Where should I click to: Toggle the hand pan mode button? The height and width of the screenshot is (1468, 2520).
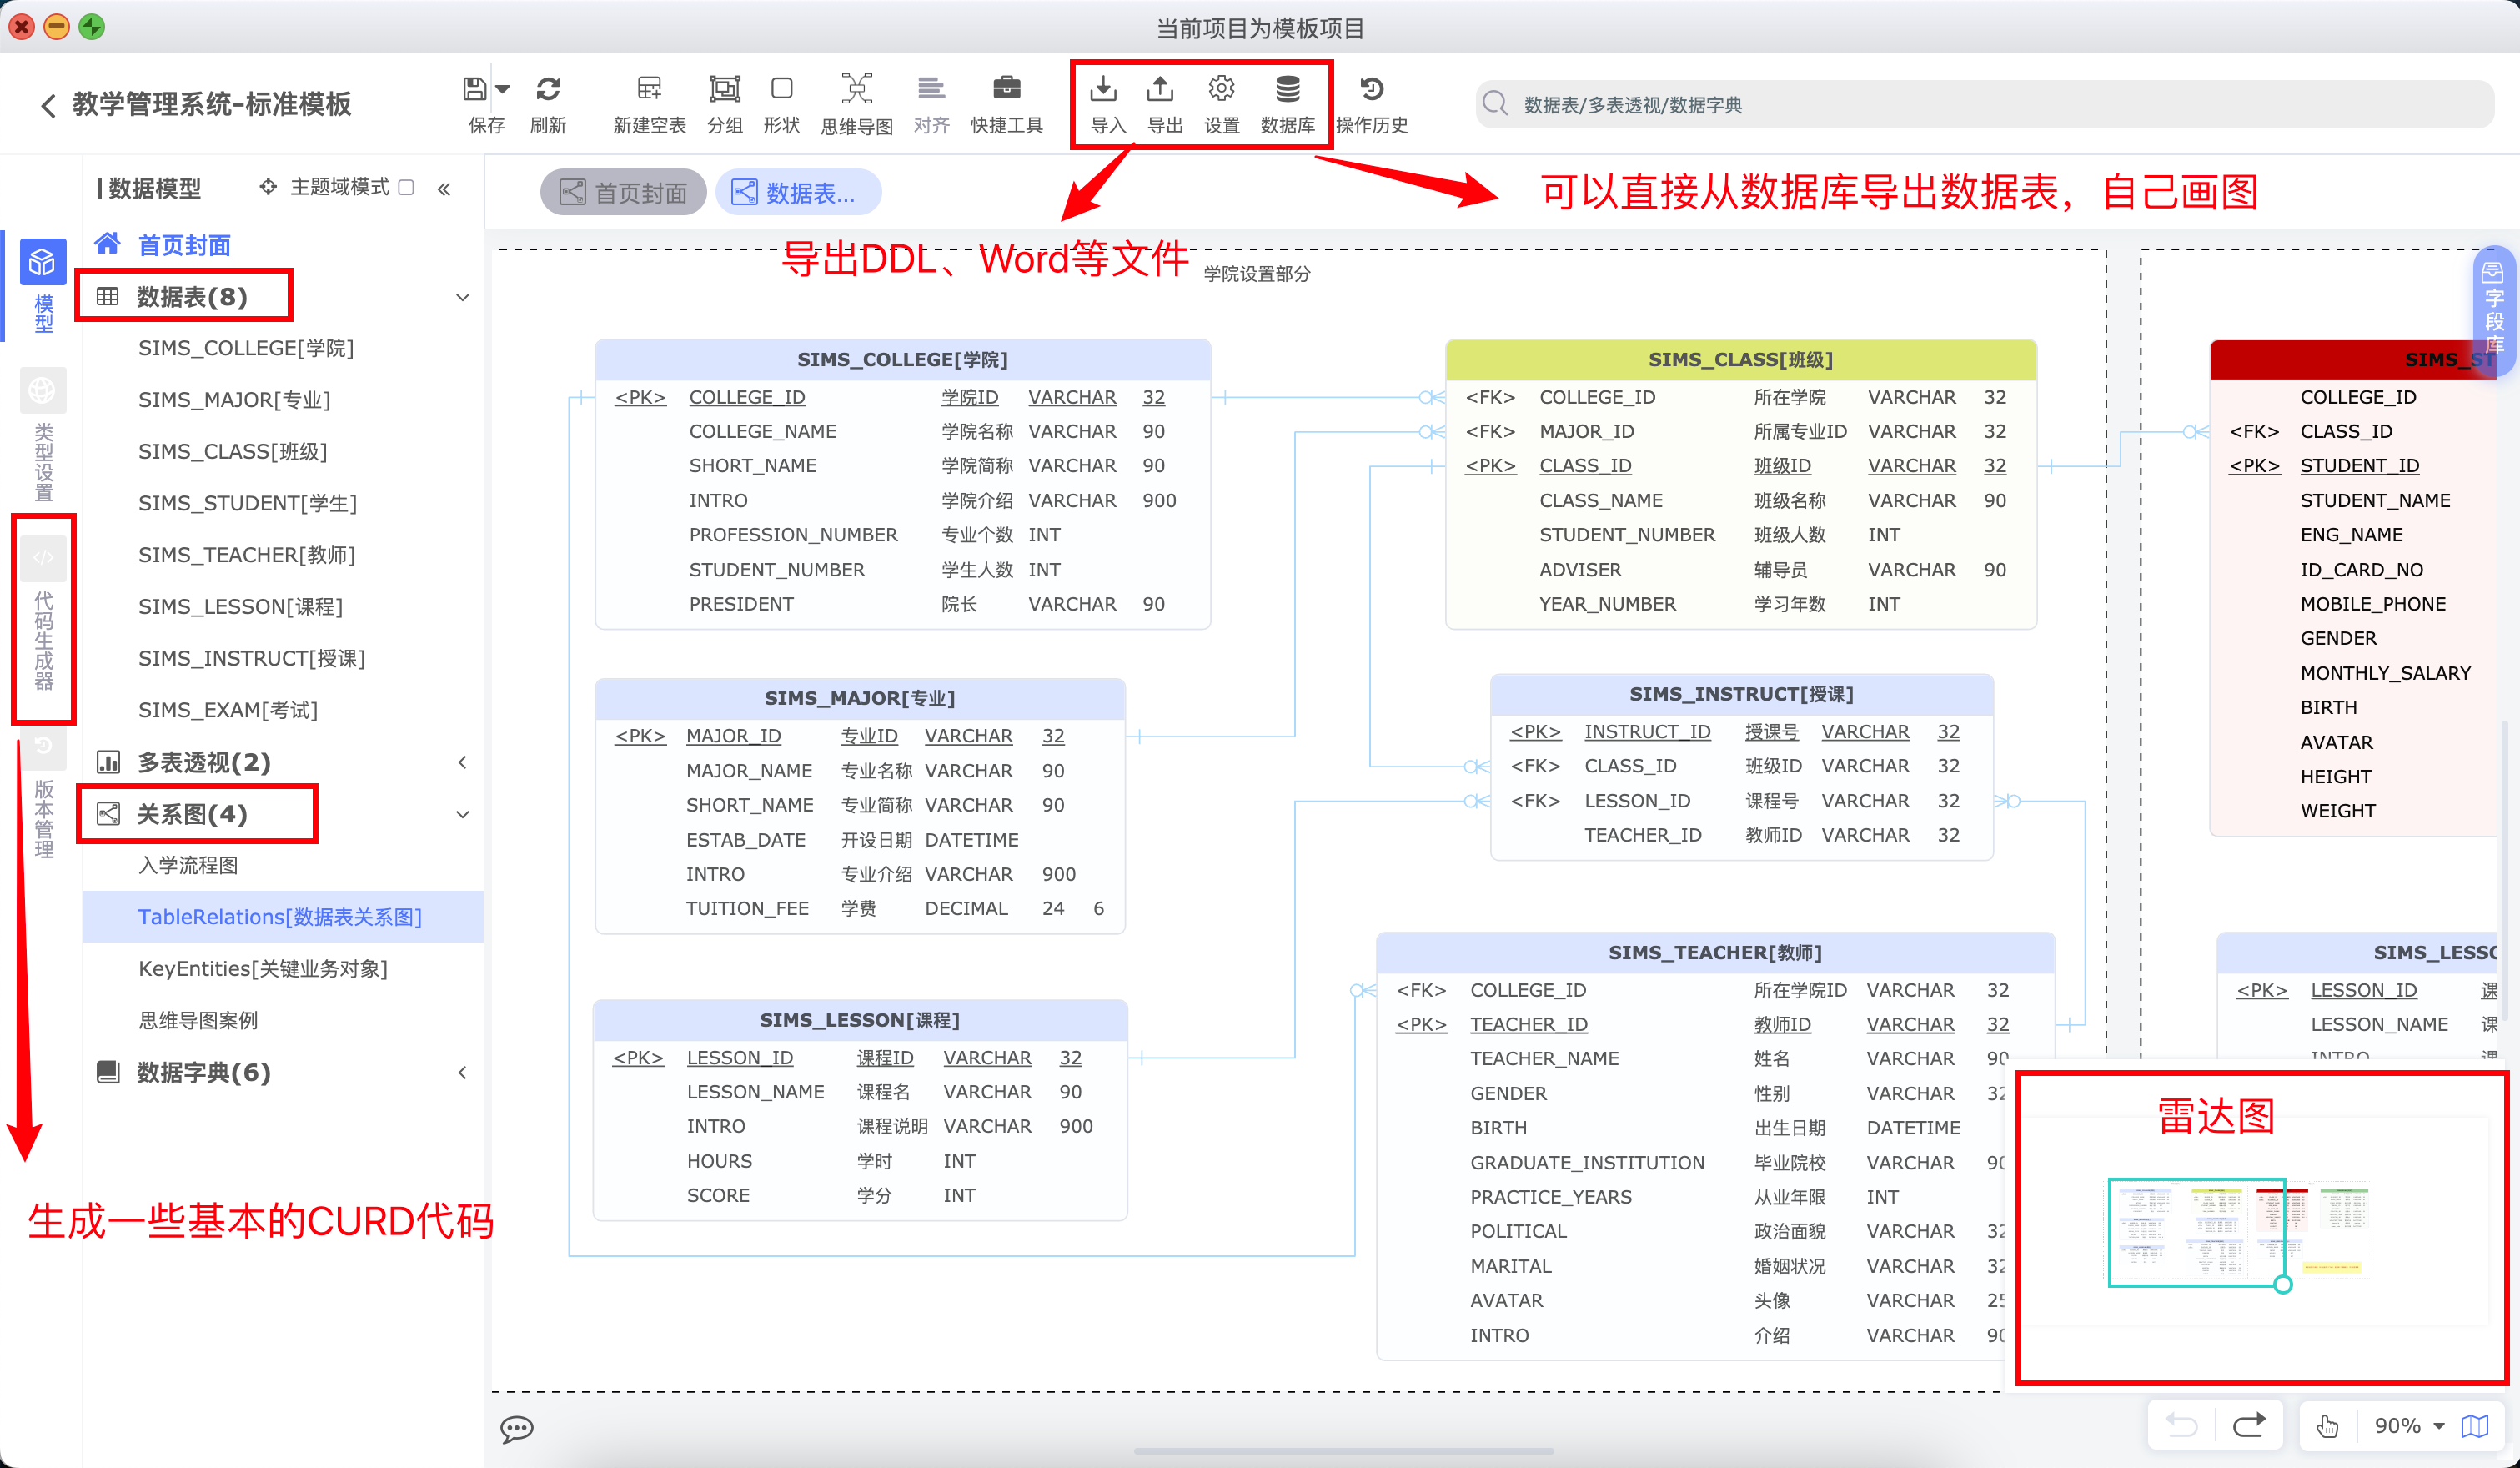click(x=2327, y=1426)
